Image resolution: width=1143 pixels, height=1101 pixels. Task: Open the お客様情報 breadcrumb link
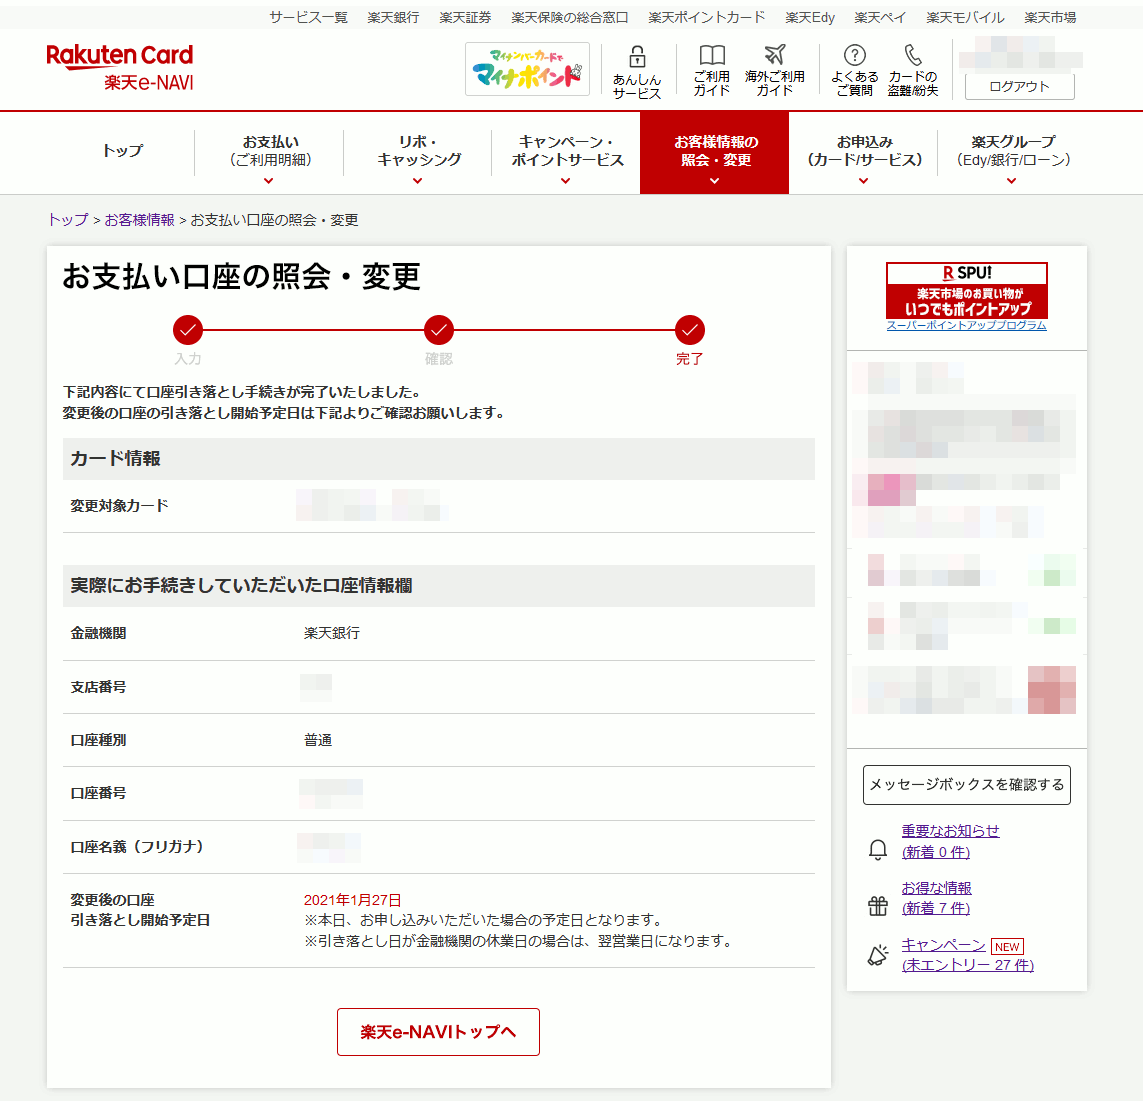139,220
